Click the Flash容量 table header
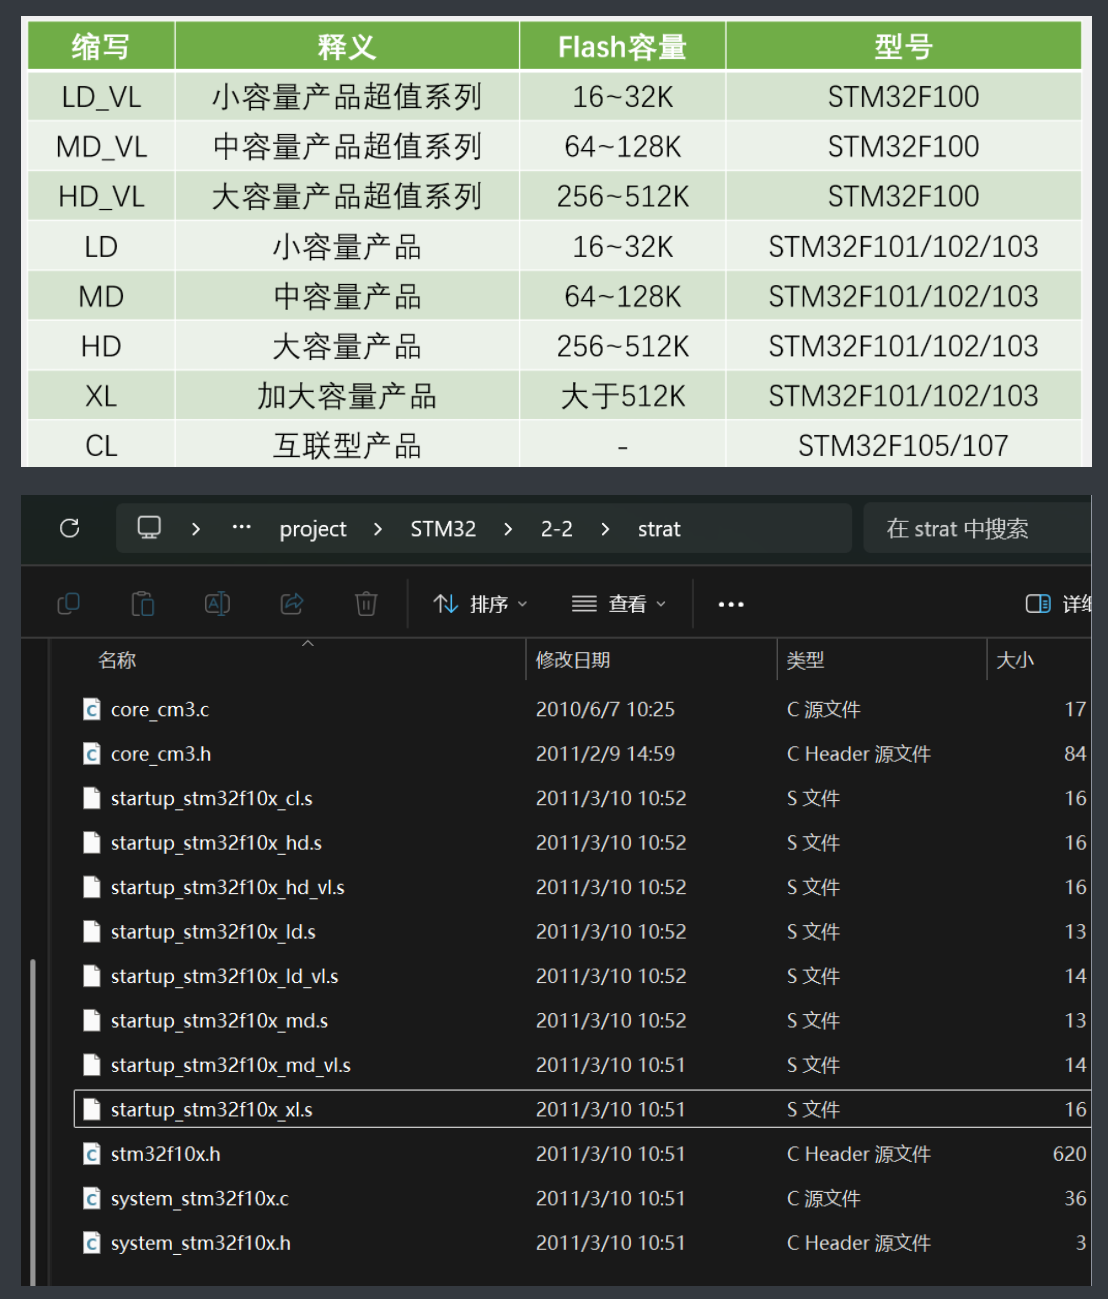The height and width of the screenshot is (1299, 1108). click(x=622, y=46)
